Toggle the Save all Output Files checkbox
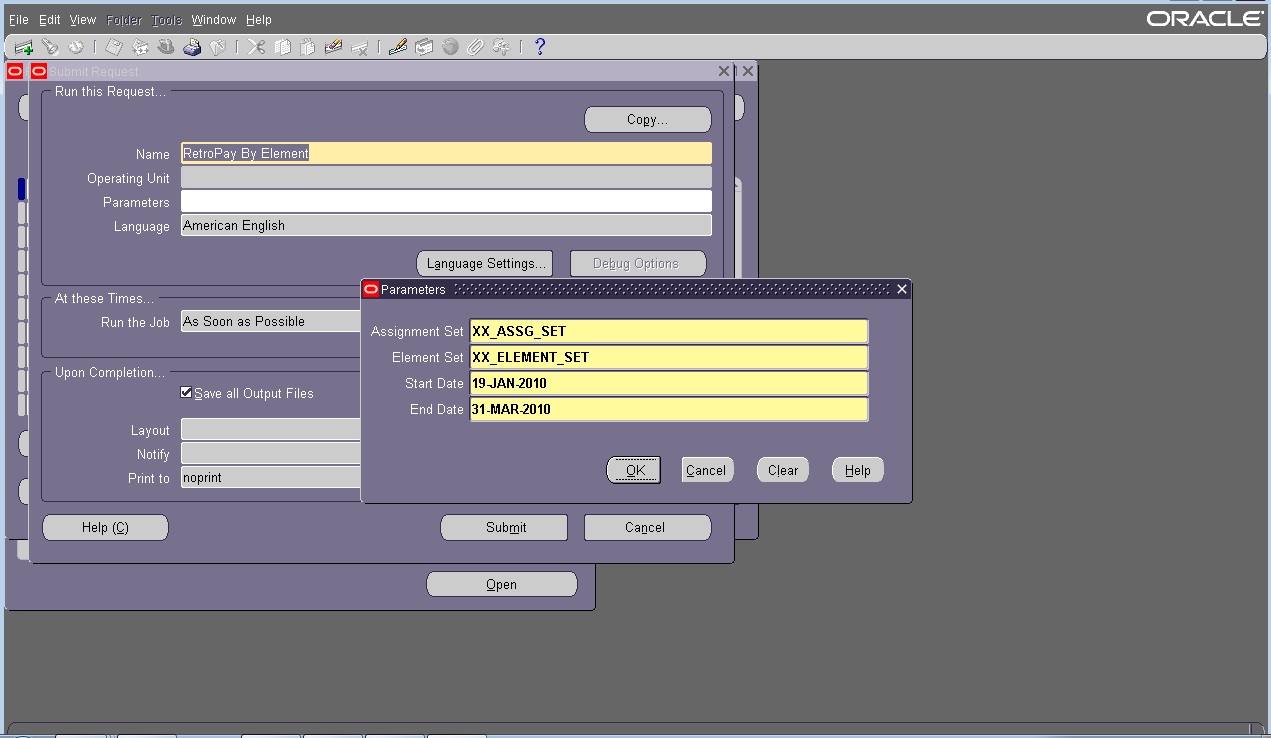This screenshot has height=738, width=1271. (186, 393)
